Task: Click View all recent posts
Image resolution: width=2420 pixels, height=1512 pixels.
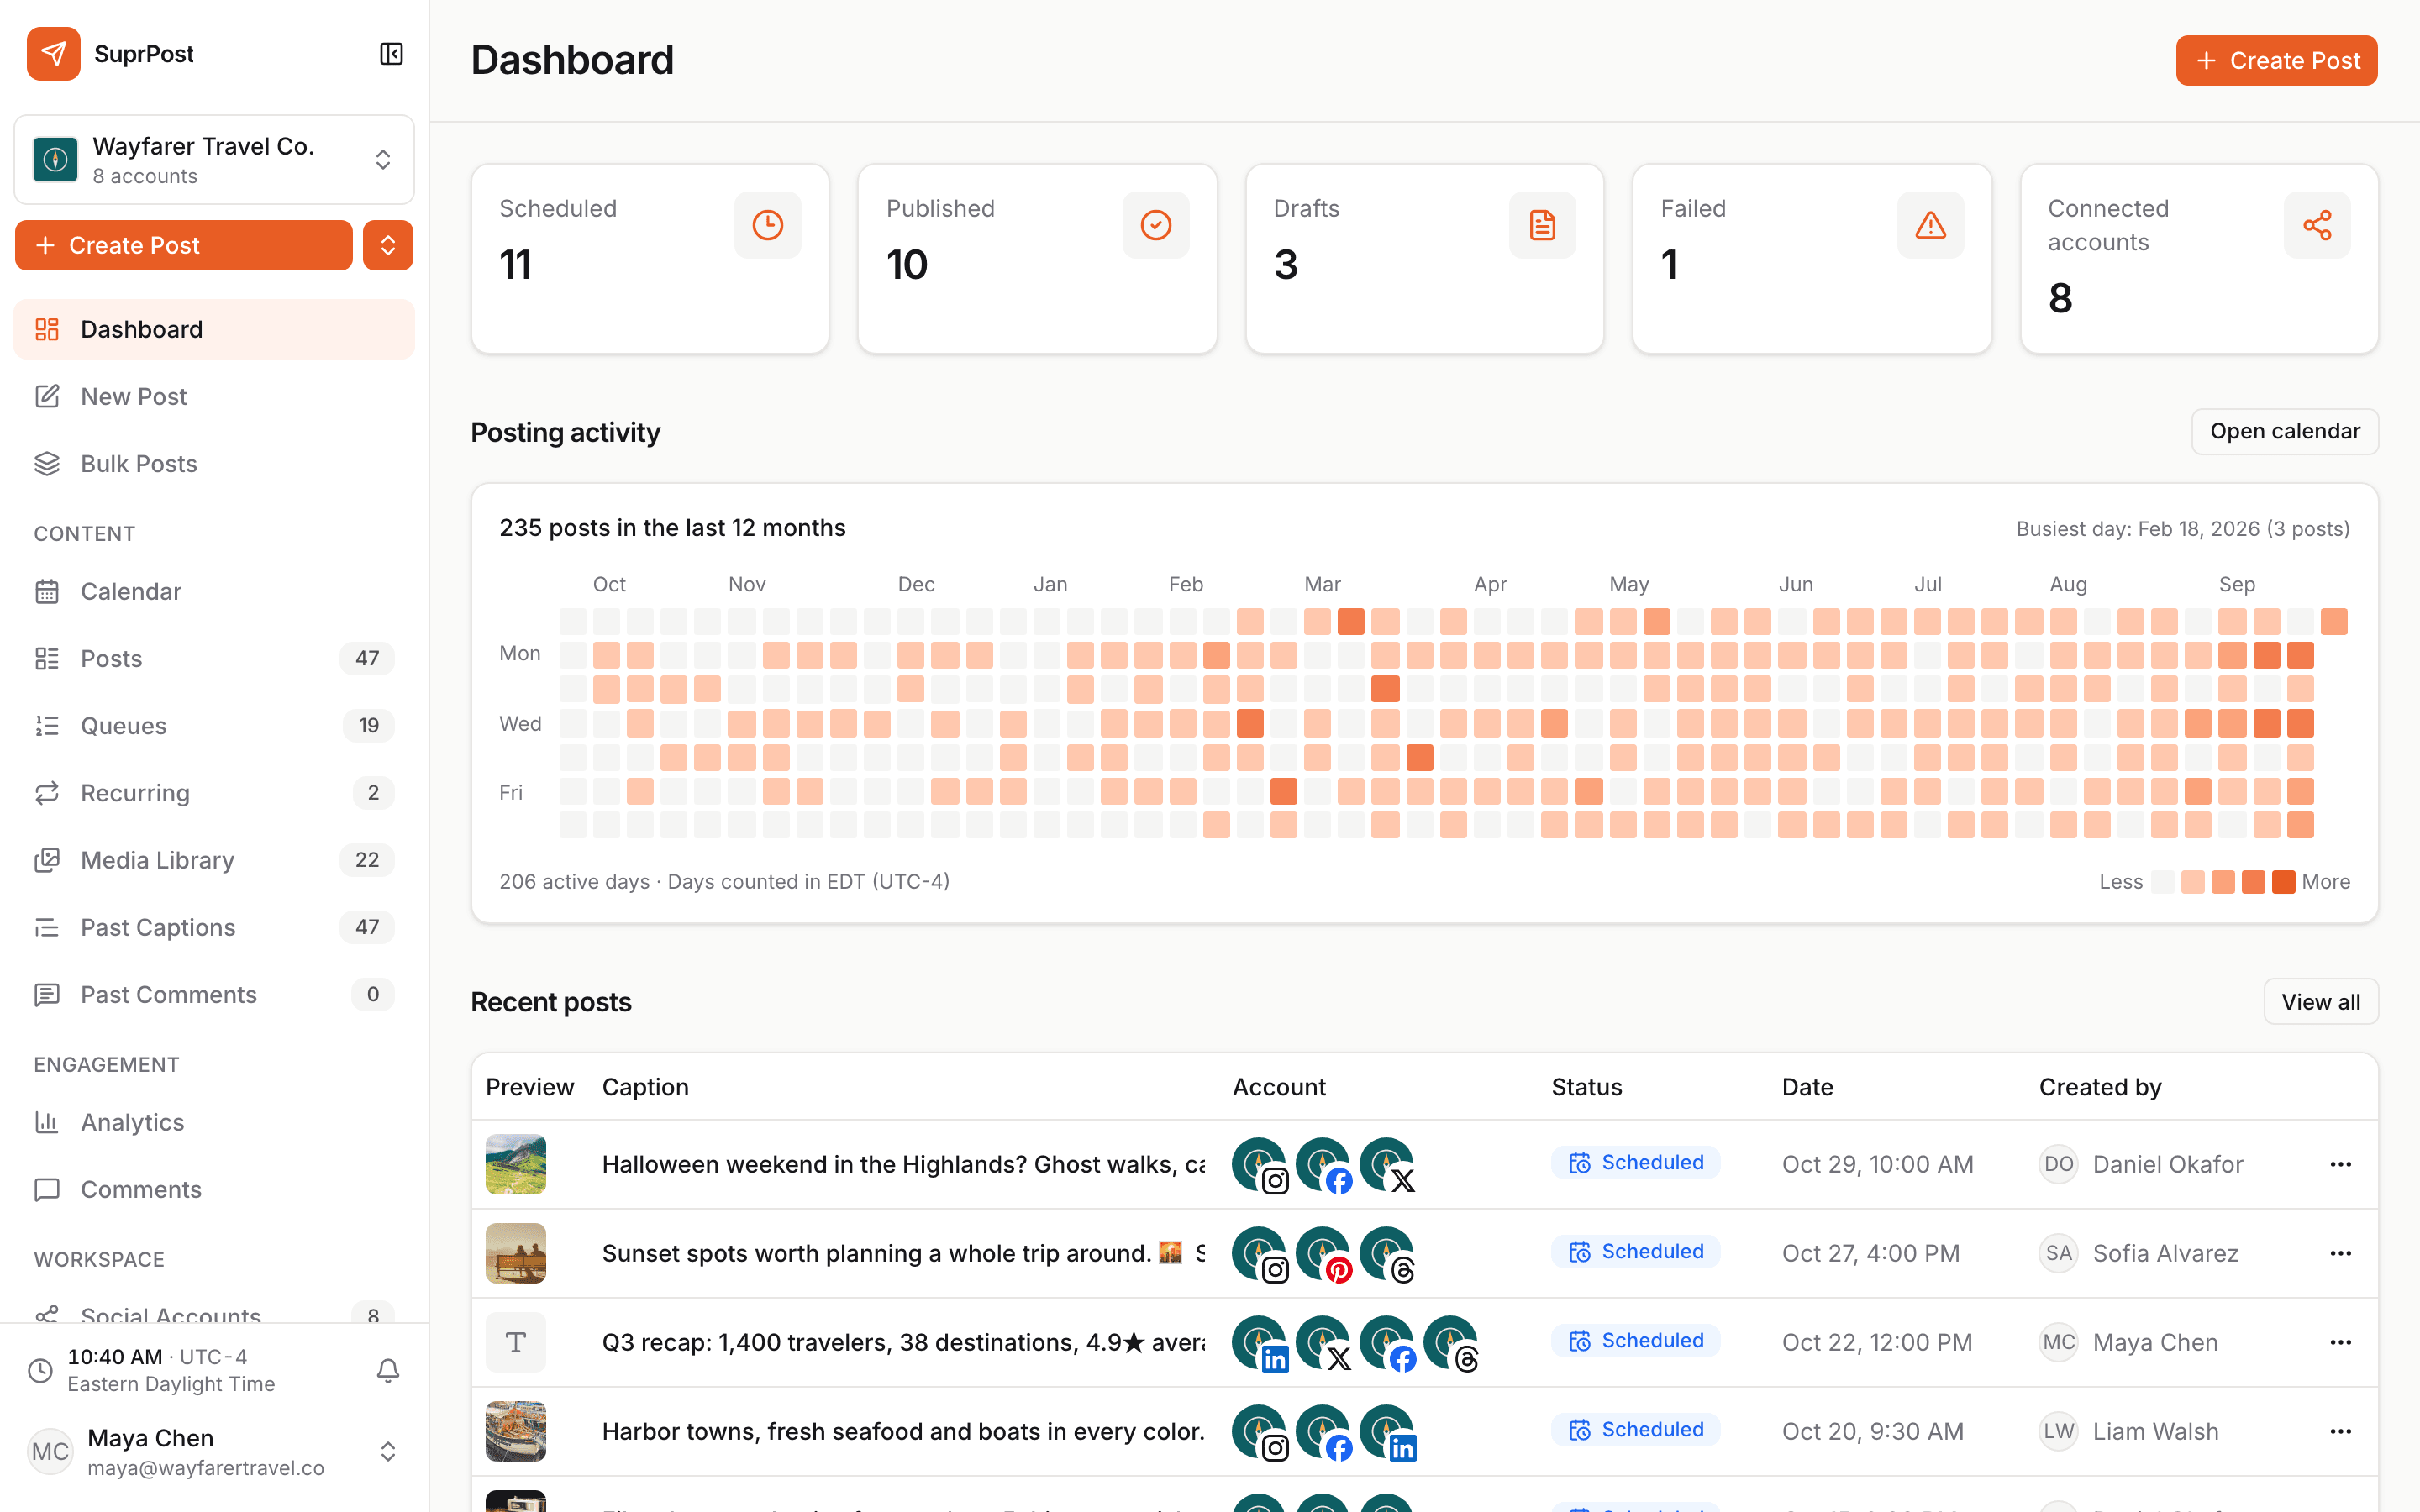Action: [x=2321, y=1001]
